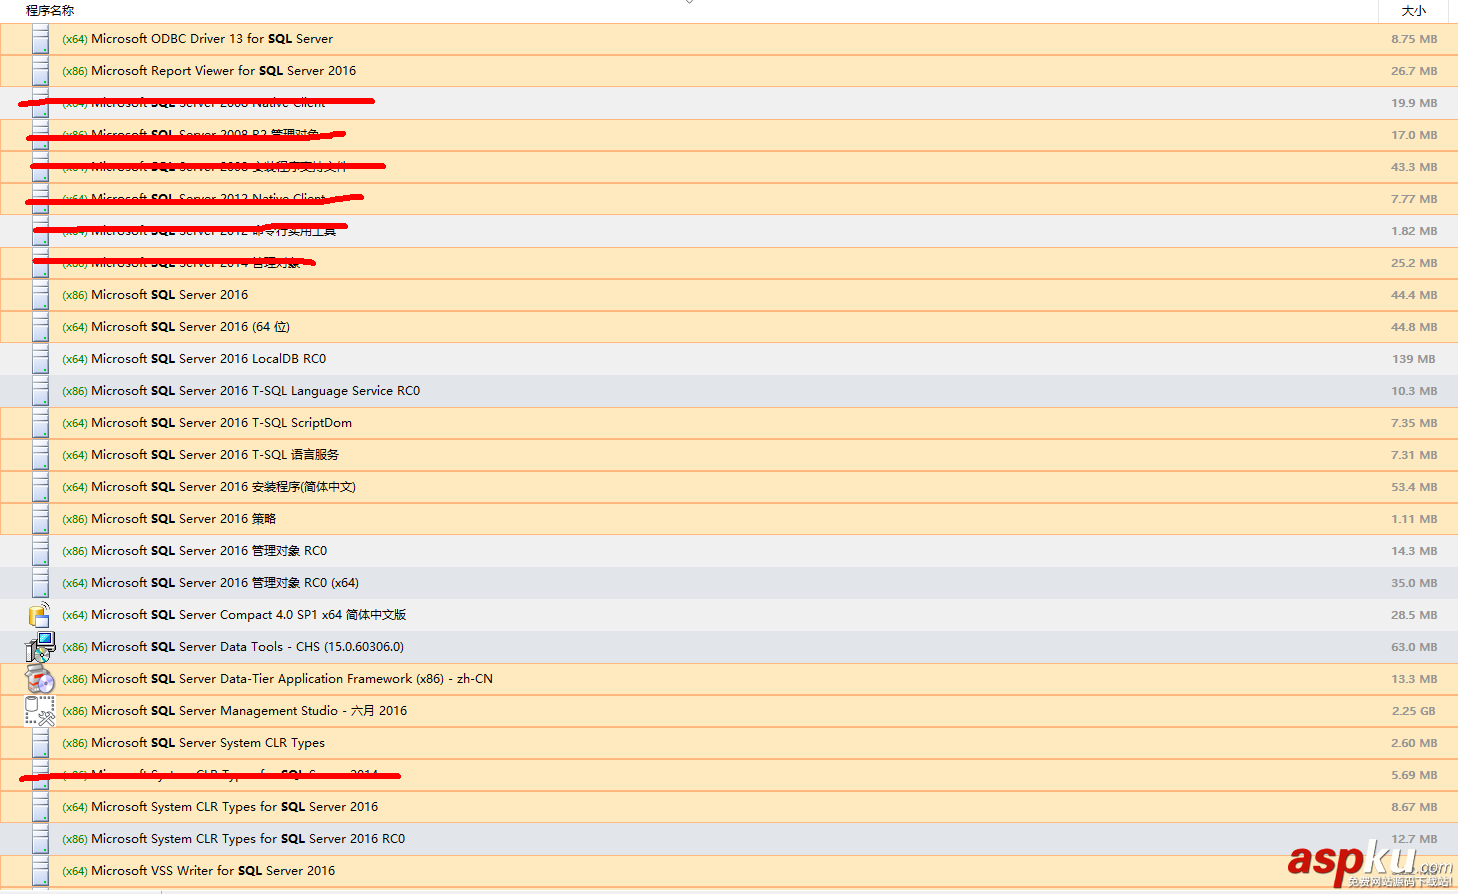Click the icon beside Microsoft SQL Server 2016 (x86)
1458x894 pixels.
click(40, 295)
